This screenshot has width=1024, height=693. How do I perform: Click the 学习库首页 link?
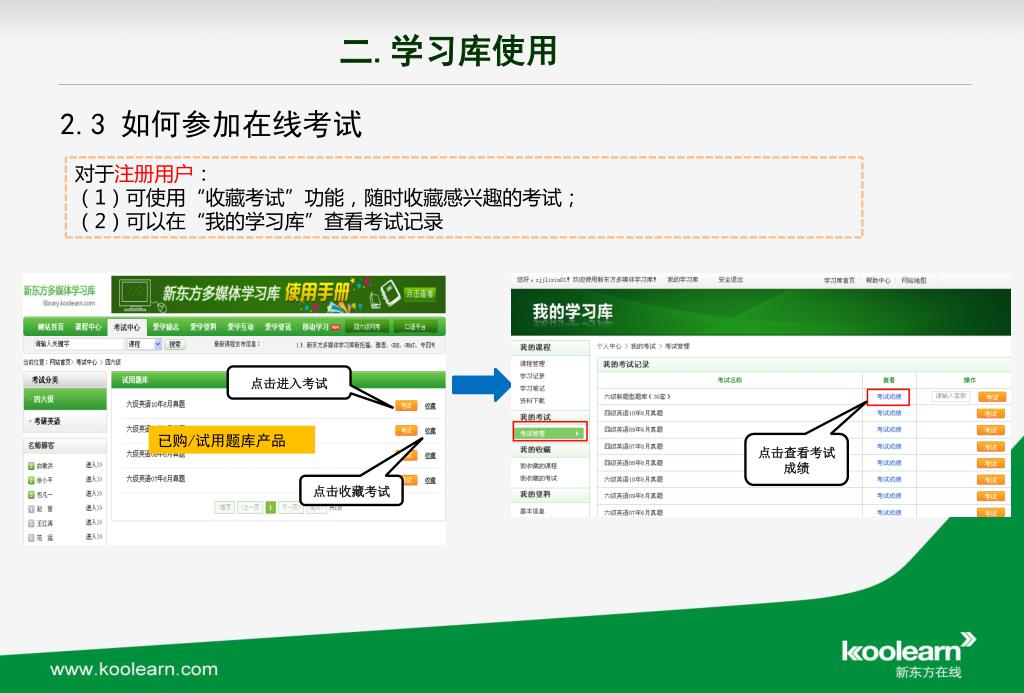pos(839,280)
